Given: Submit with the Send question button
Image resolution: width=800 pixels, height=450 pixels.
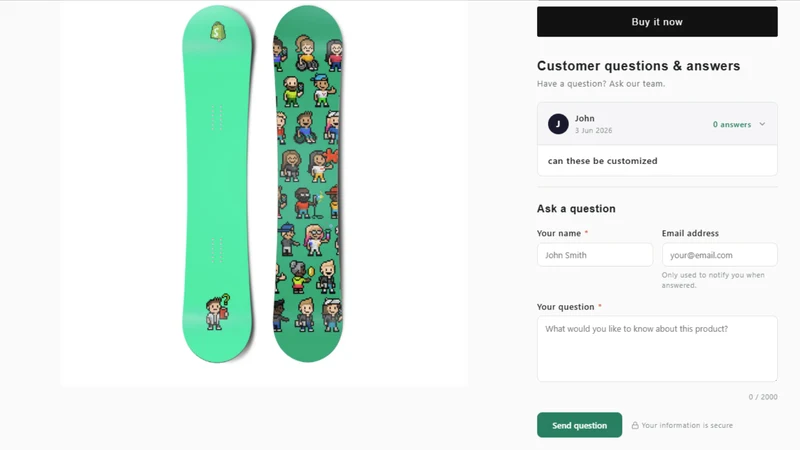Looking at the screenshot, I should 579,425.
